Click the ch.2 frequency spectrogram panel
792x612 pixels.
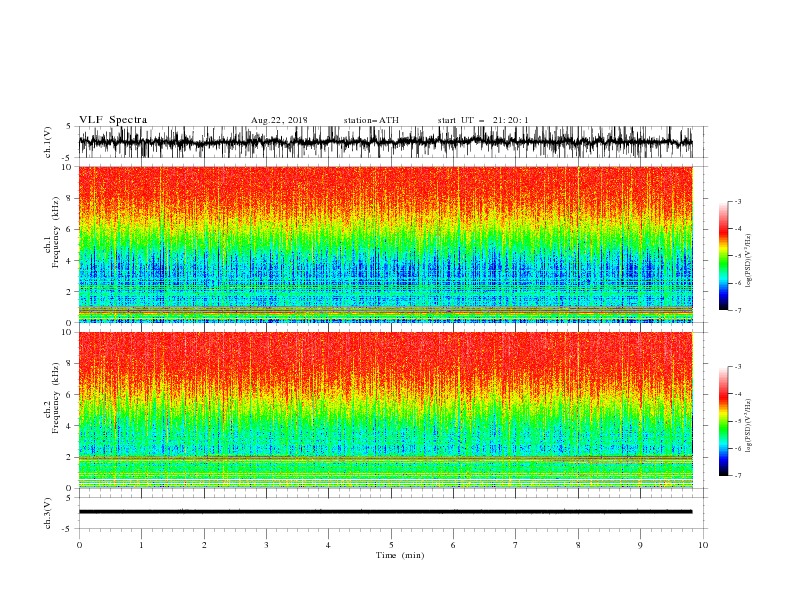coord(386,410)
